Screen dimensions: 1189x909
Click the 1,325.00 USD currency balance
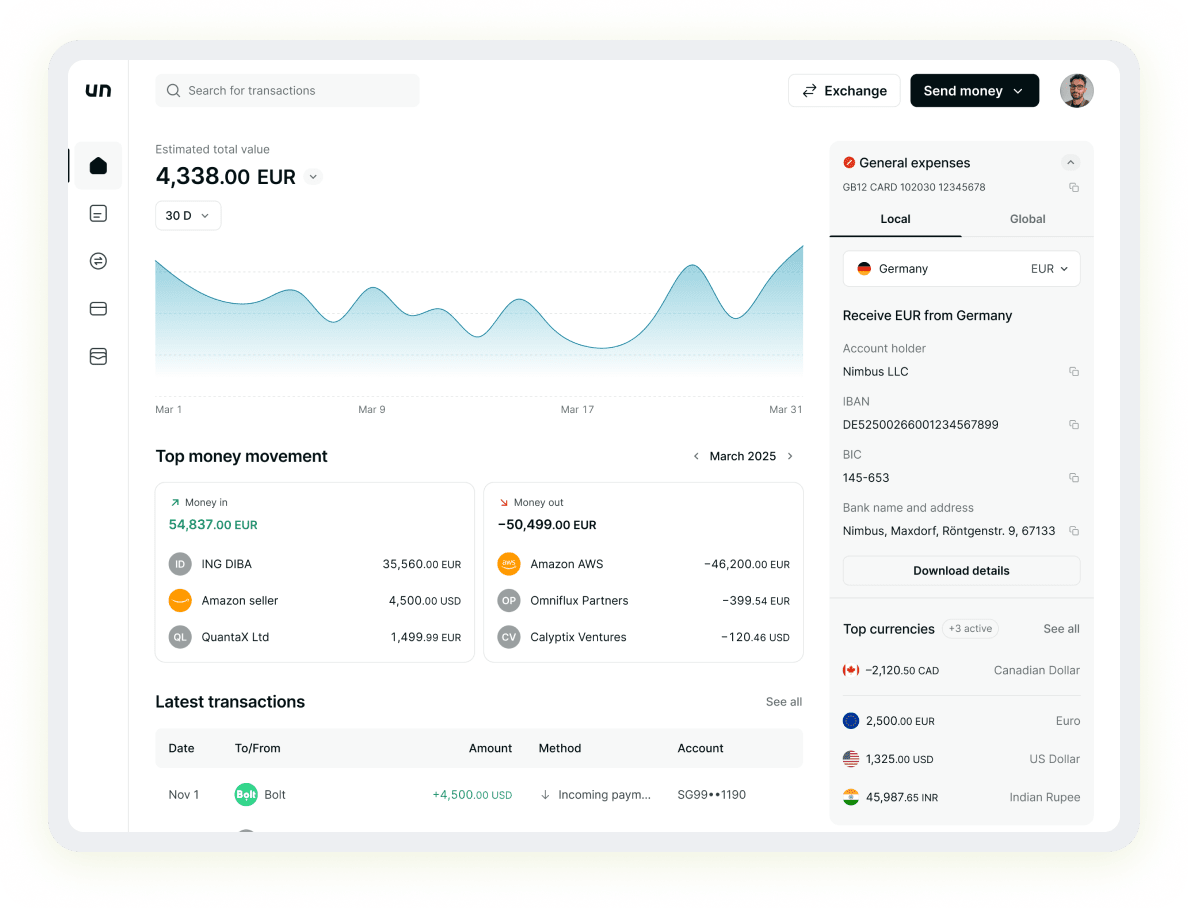coord(900,759)
